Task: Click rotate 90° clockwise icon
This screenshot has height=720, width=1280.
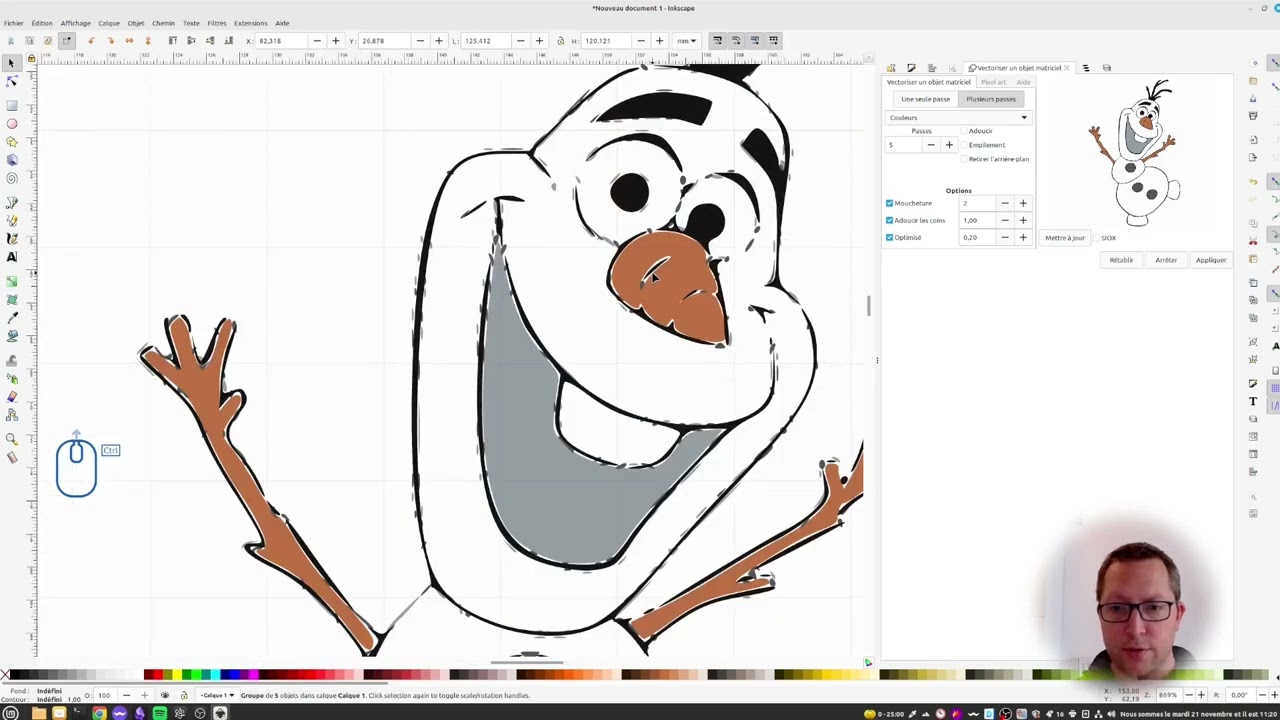Action: coord(110,41)
